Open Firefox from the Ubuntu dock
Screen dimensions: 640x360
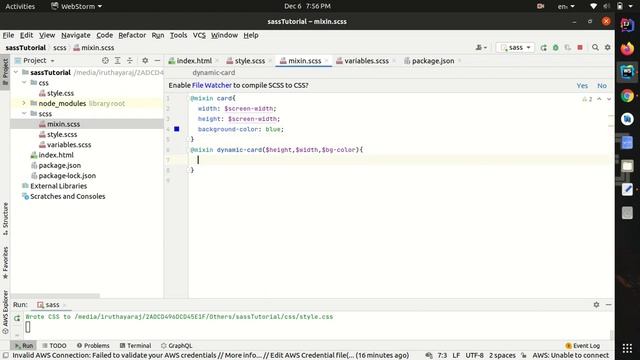[627, 49]
